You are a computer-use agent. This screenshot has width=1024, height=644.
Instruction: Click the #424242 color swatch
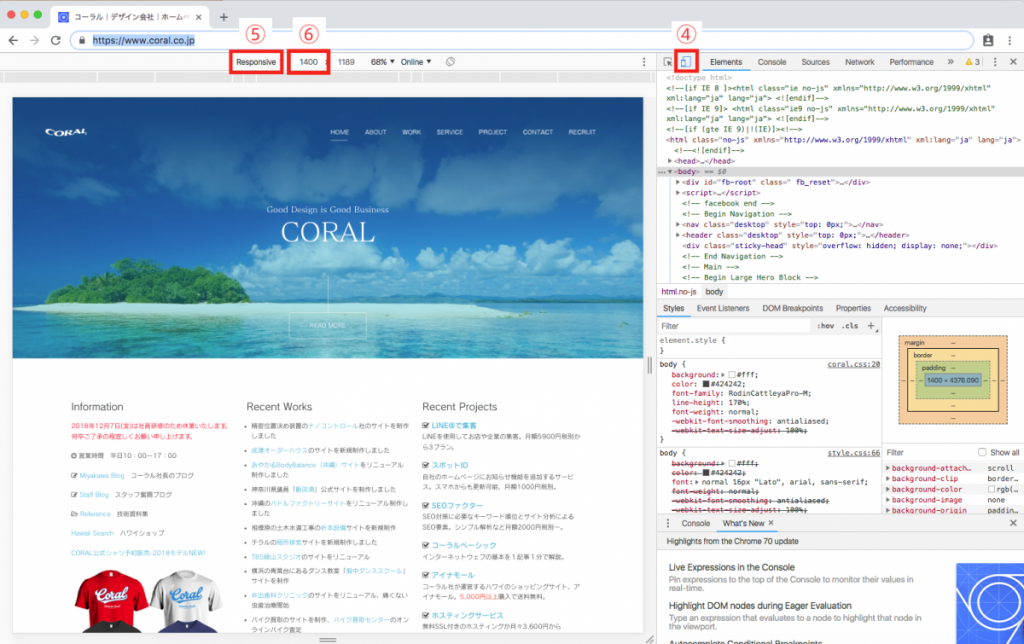705,384
